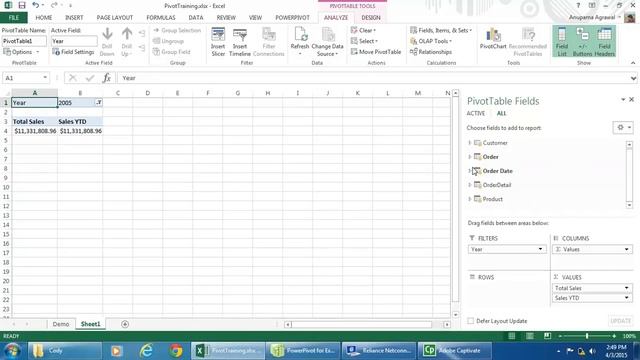Expand the Order table

point(469,157)
